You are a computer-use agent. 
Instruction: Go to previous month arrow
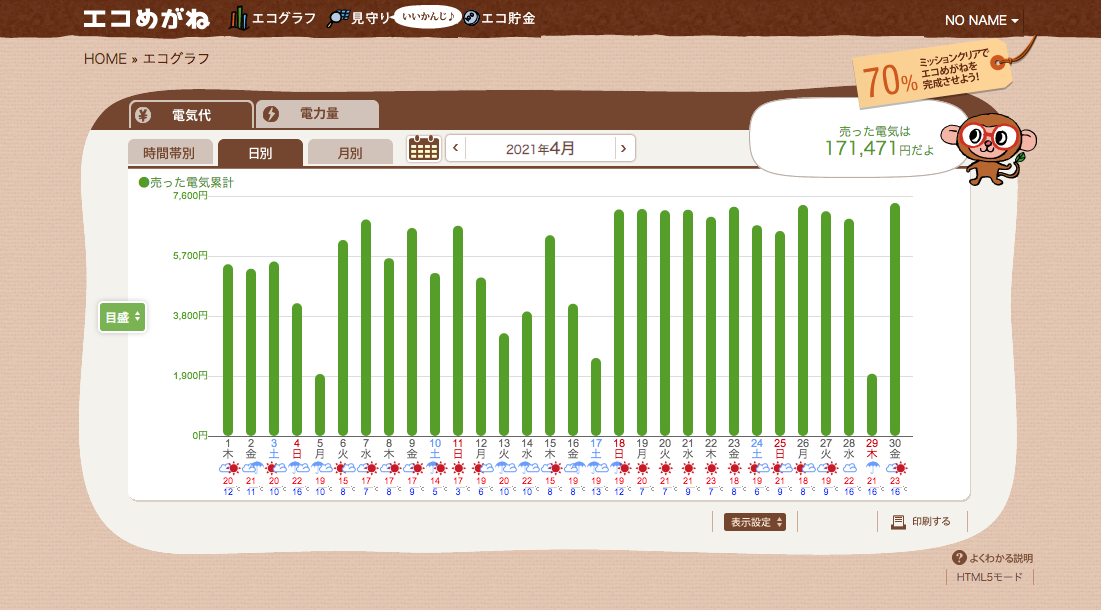pos(456,148)
